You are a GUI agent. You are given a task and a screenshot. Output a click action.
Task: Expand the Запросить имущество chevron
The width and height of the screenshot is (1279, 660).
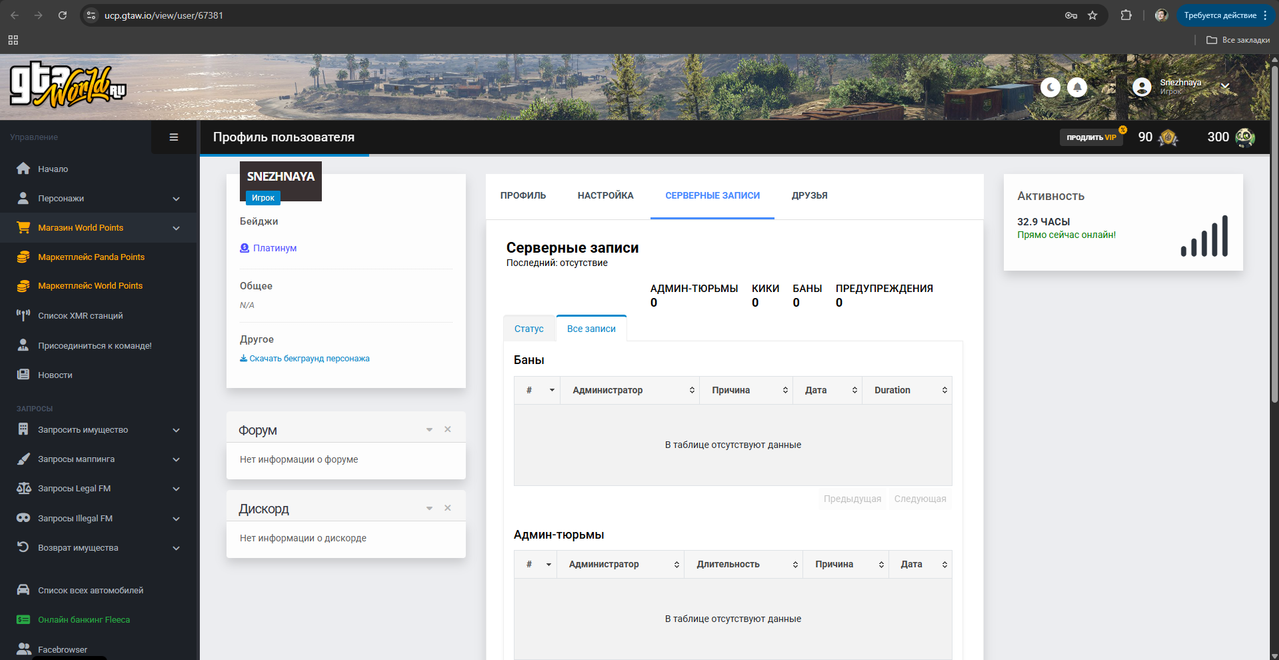click(176, 430)
